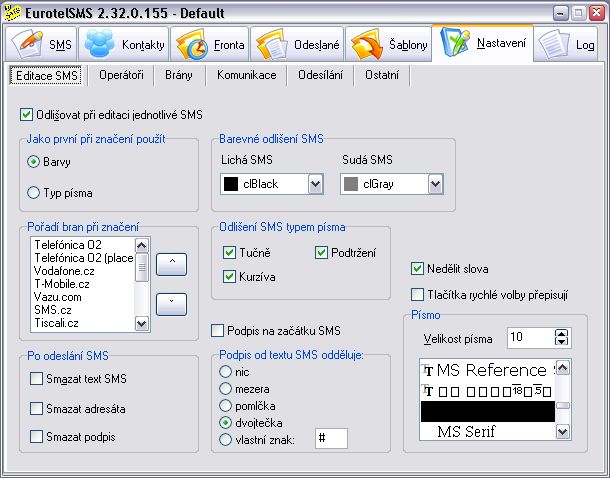This screenshot has height=478, width=610.
Task: Click the vlastní znak input field
Action: pyautogui.click(x=331, y=438)
